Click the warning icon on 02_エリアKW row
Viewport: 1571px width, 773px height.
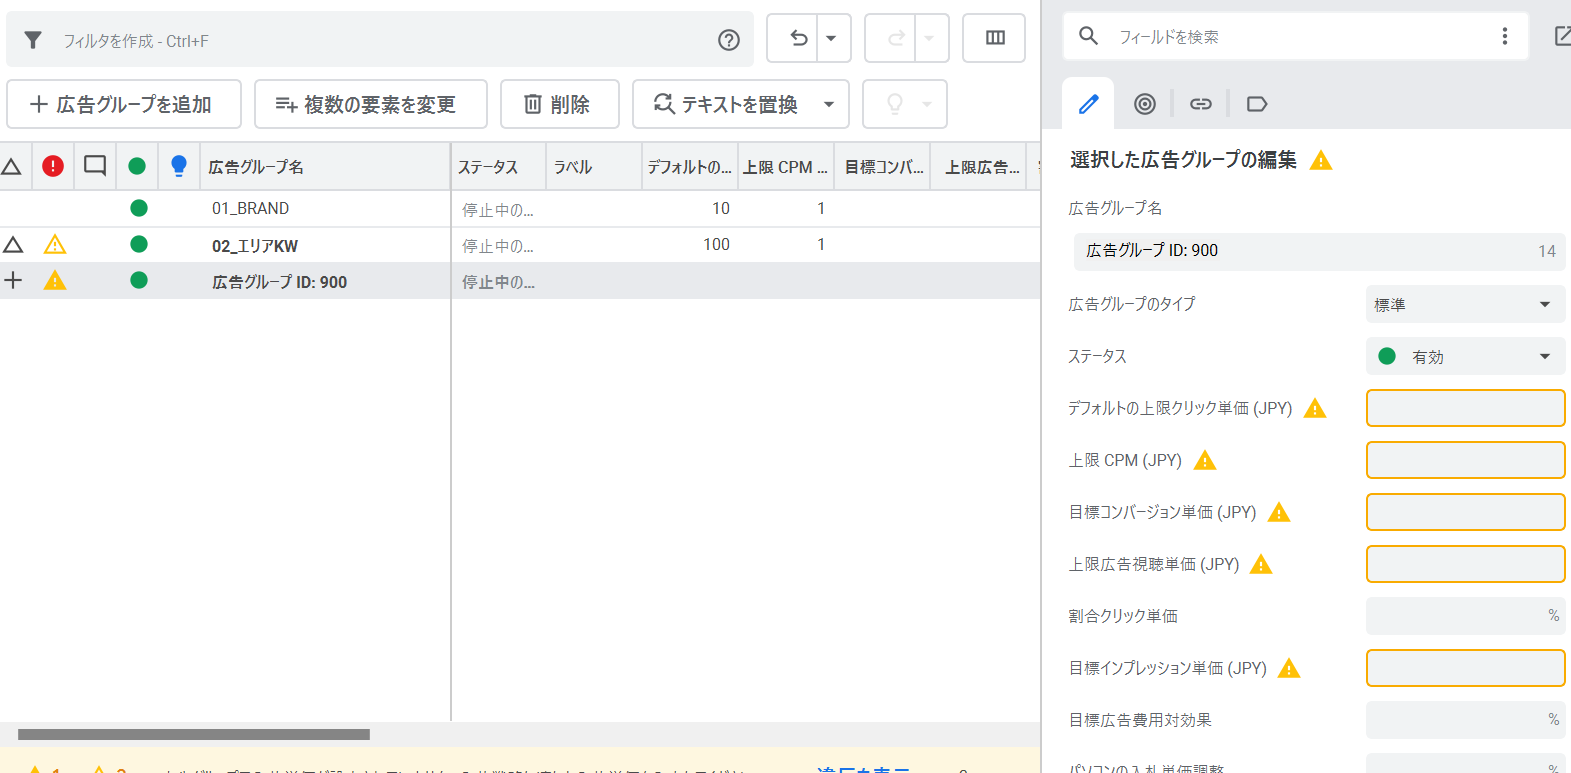[x=55, y=244]
